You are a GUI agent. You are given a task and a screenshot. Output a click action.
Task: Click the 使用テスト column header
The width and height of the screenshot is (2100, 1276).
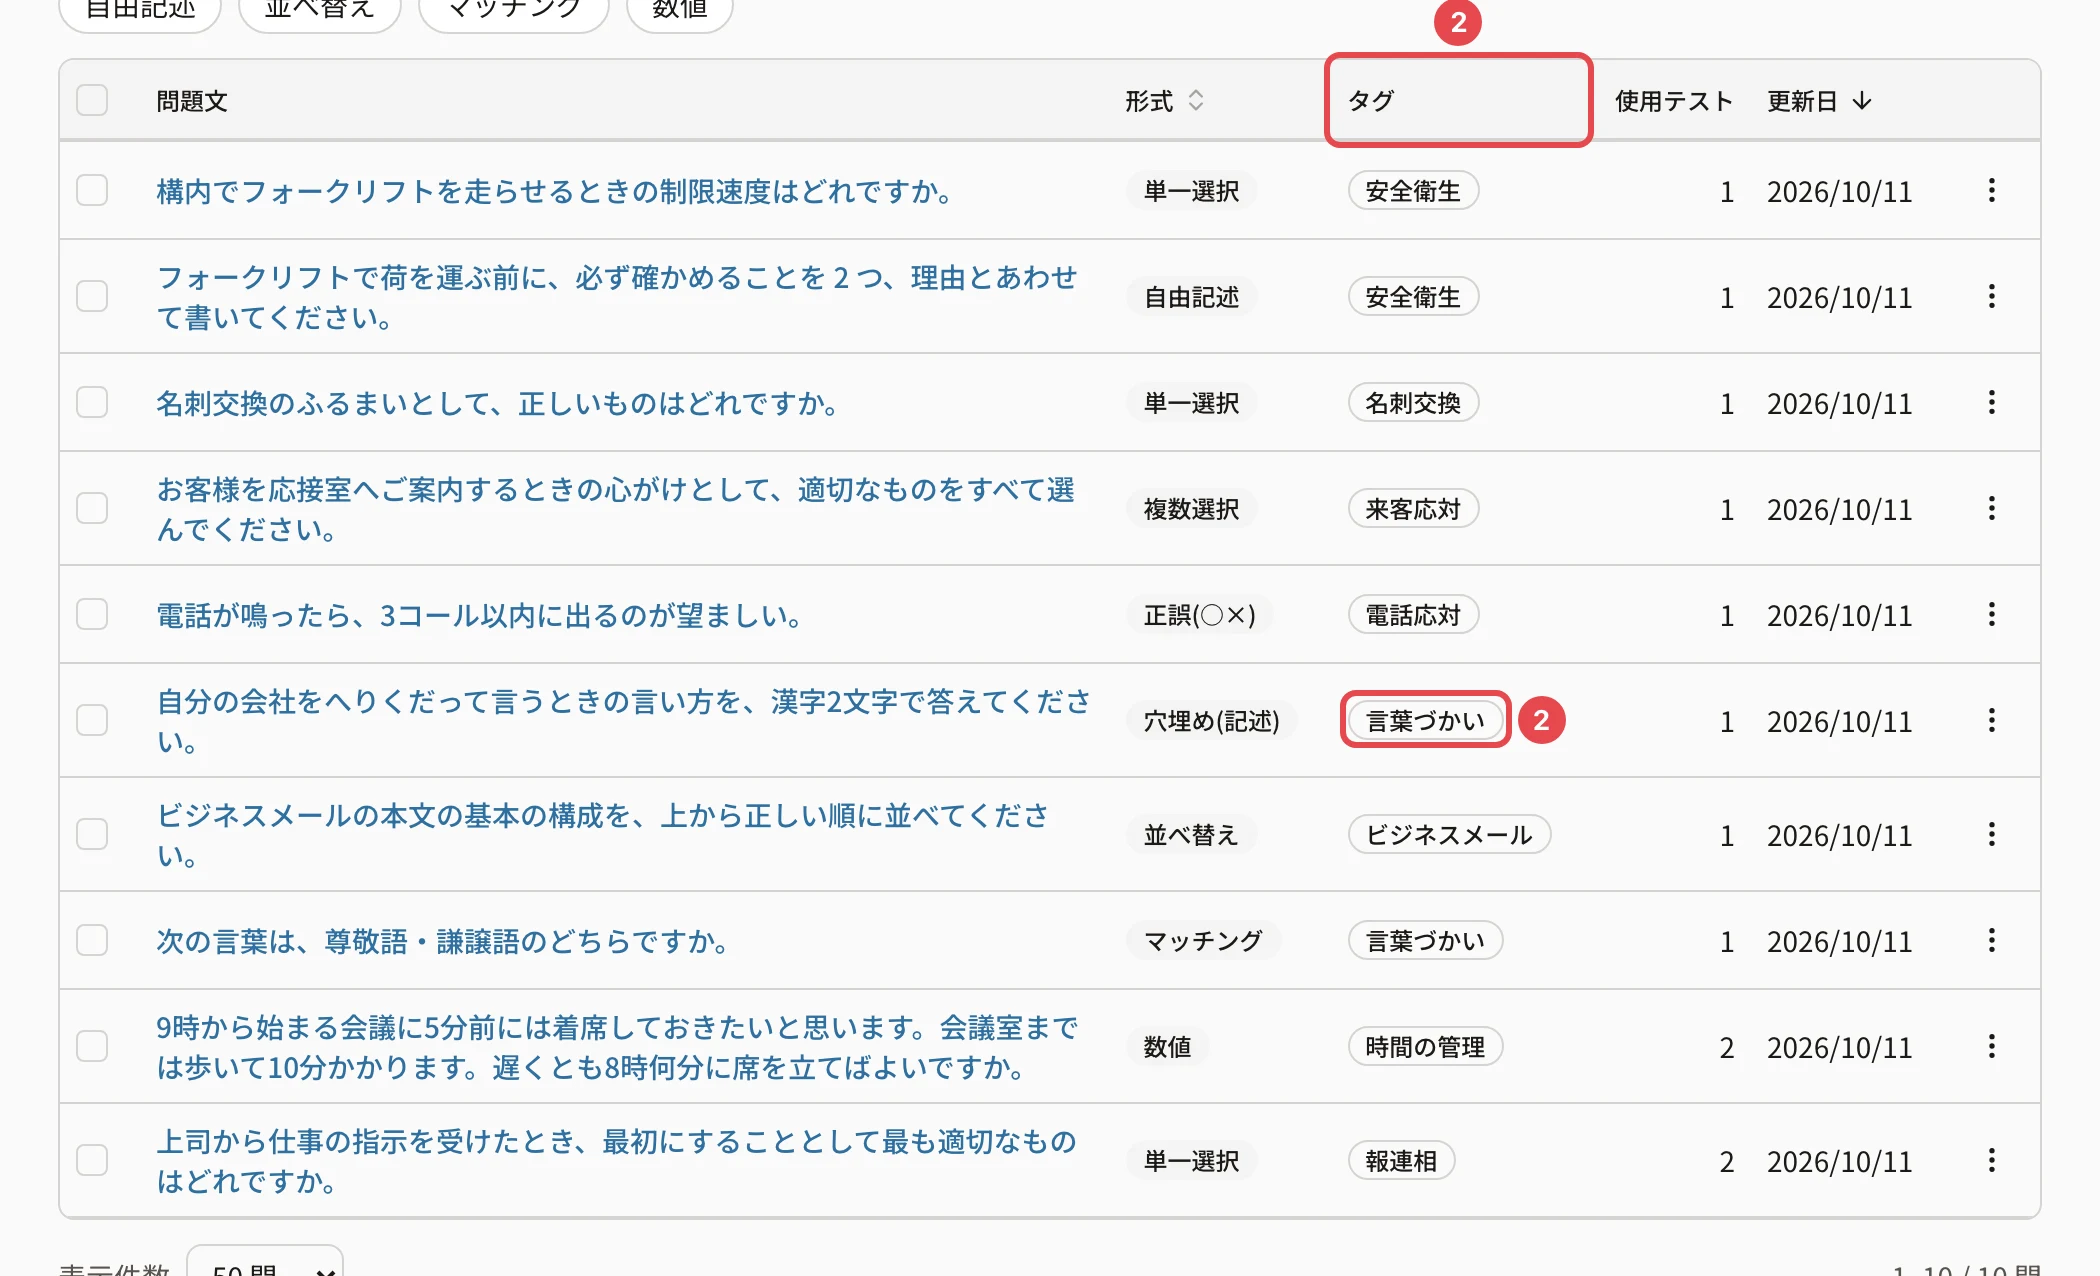pos(1673,101)
